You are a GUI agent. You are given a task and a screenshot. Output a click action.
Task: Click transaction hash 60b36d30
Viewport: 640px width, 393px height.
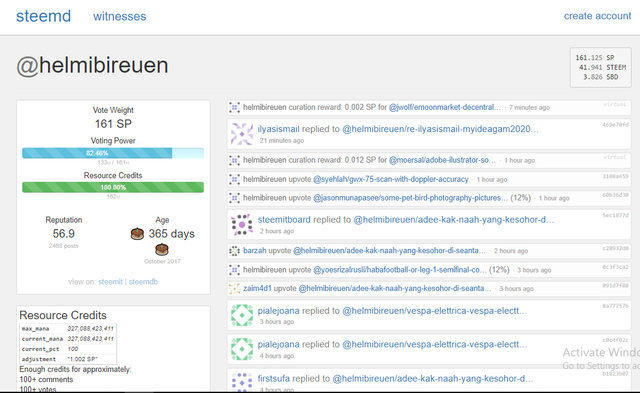point(615,195)
